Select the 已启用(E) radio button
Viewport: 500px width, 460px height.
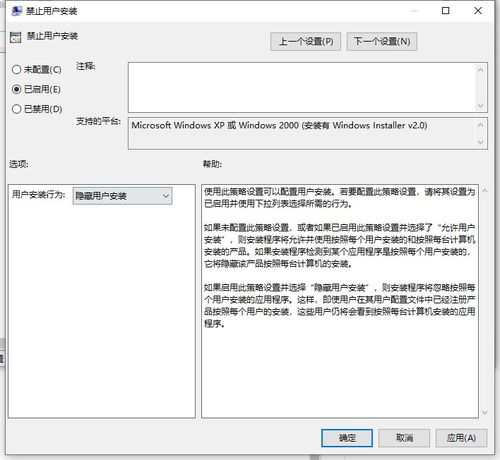(16, 89)
